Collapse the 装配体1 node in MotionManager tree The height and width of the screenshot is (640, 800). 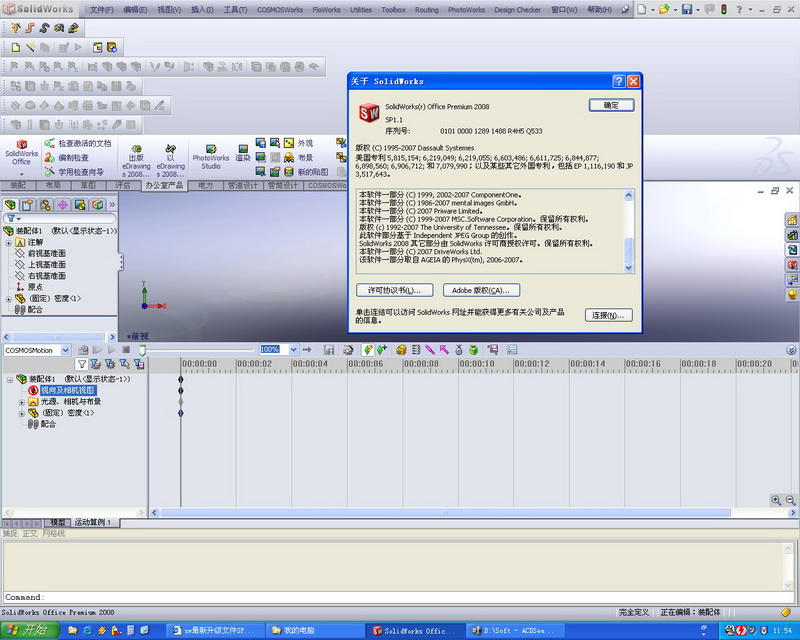[x=9, y=380]
